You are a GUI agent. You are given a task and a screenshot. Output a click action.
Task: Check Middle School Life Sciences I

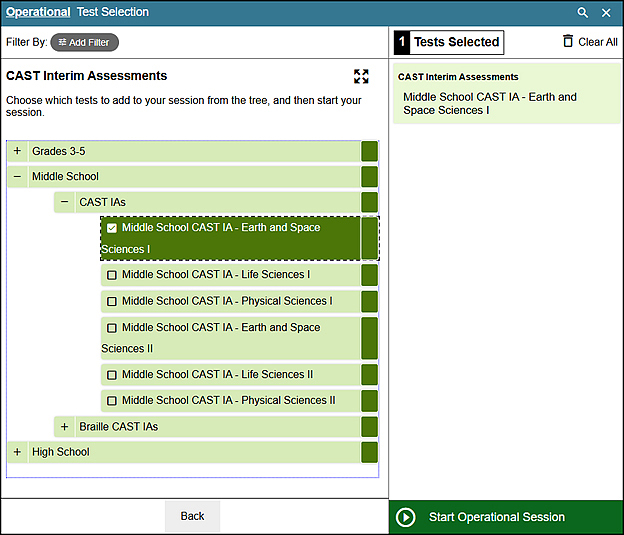pos(112,275)
